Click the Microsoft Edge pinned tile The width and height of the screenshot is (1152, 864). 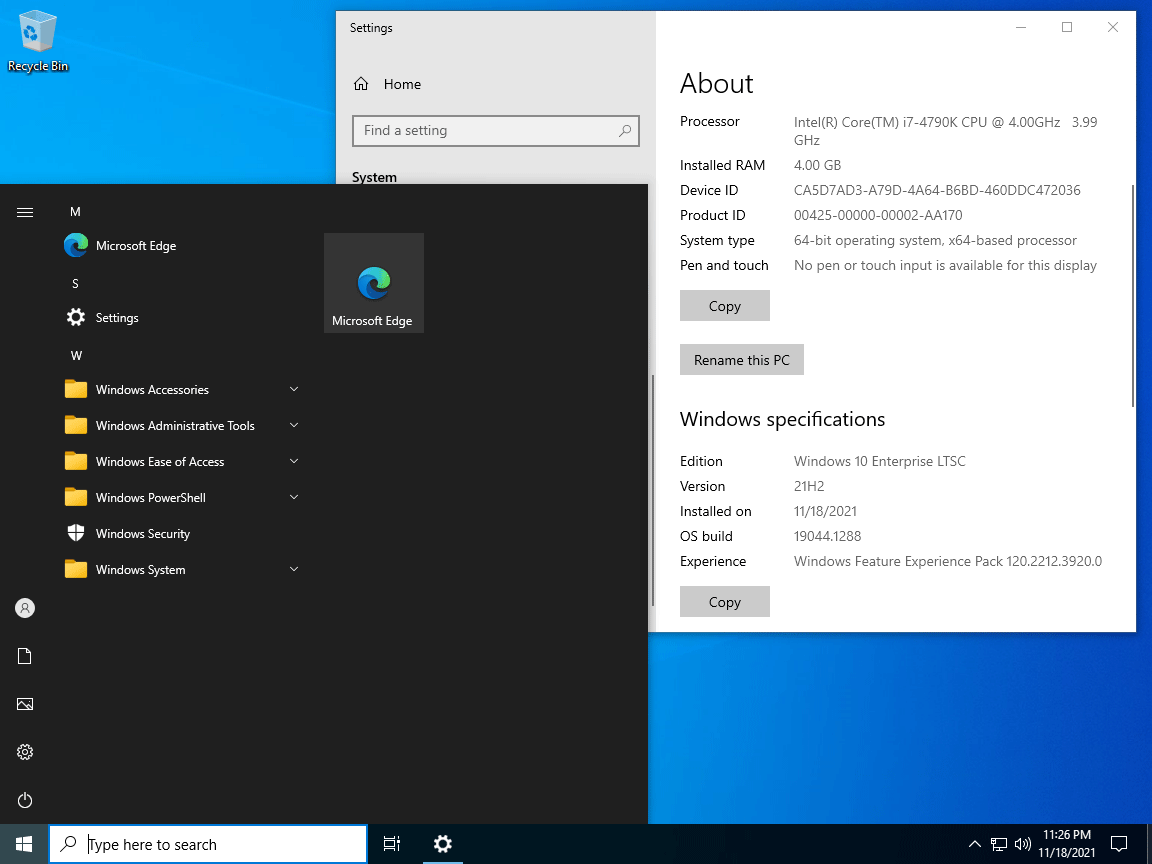(x=373, y=283)
